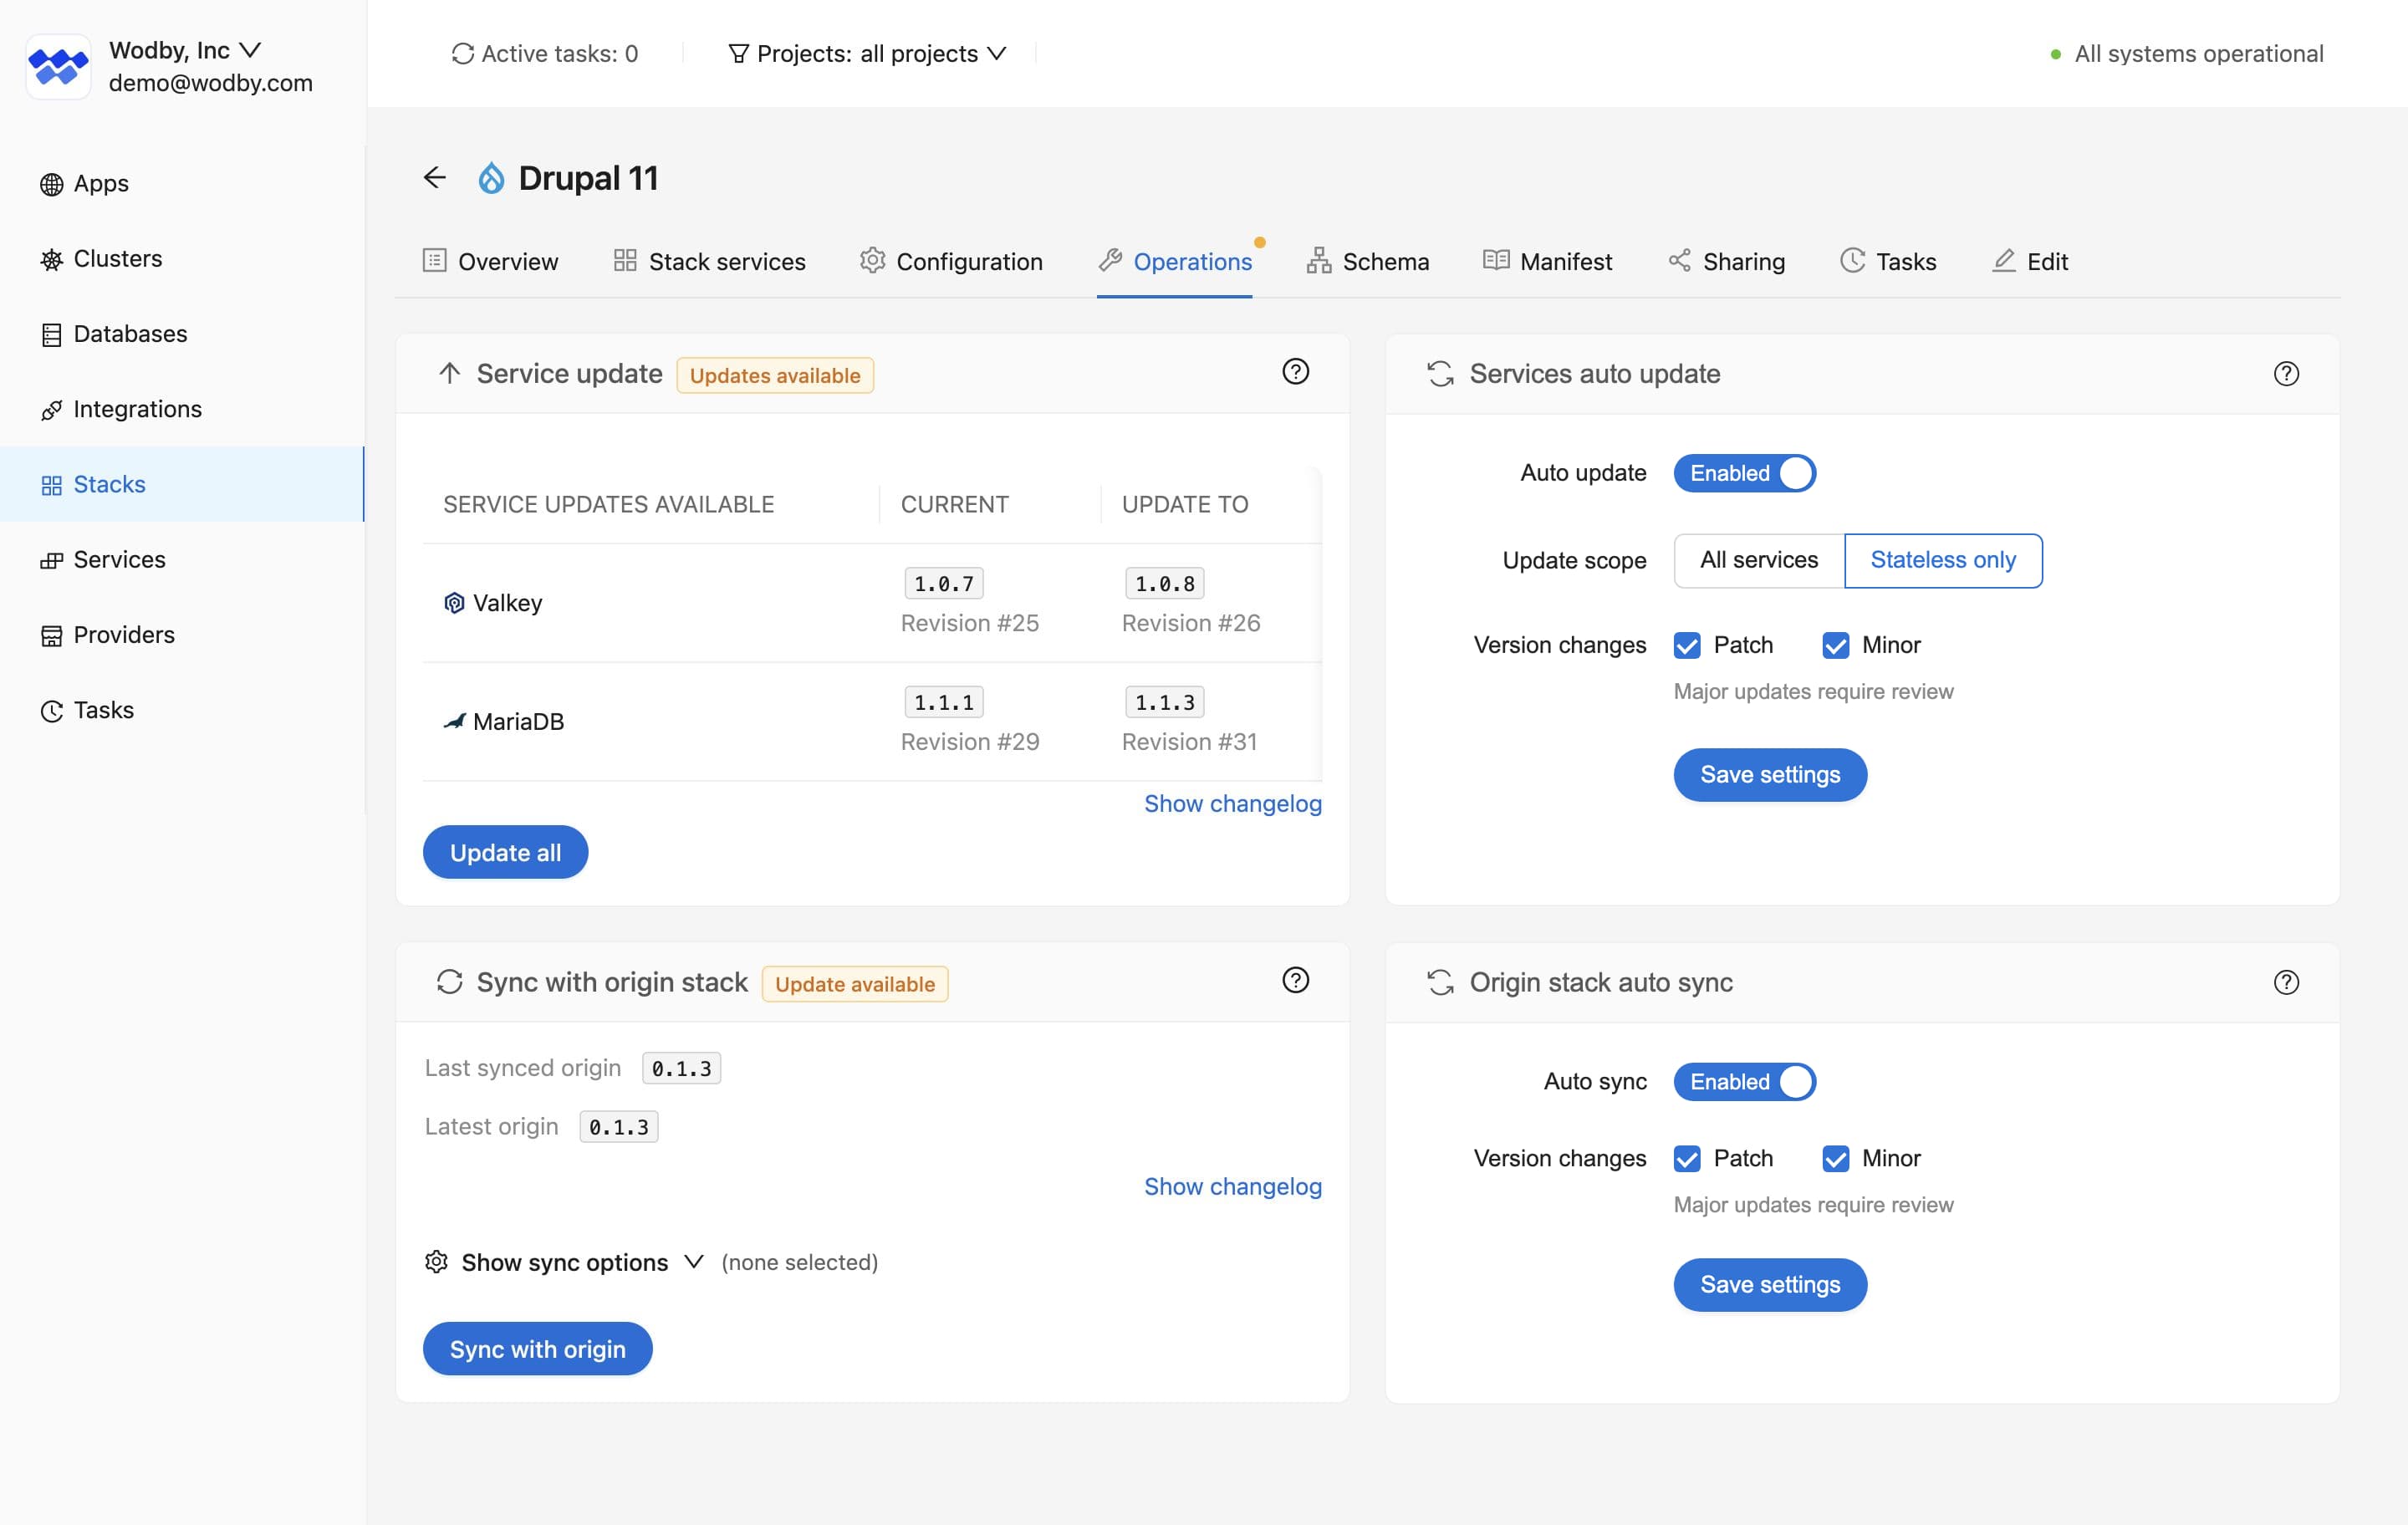Open Stacks in the sidebar

coord(182,484)
